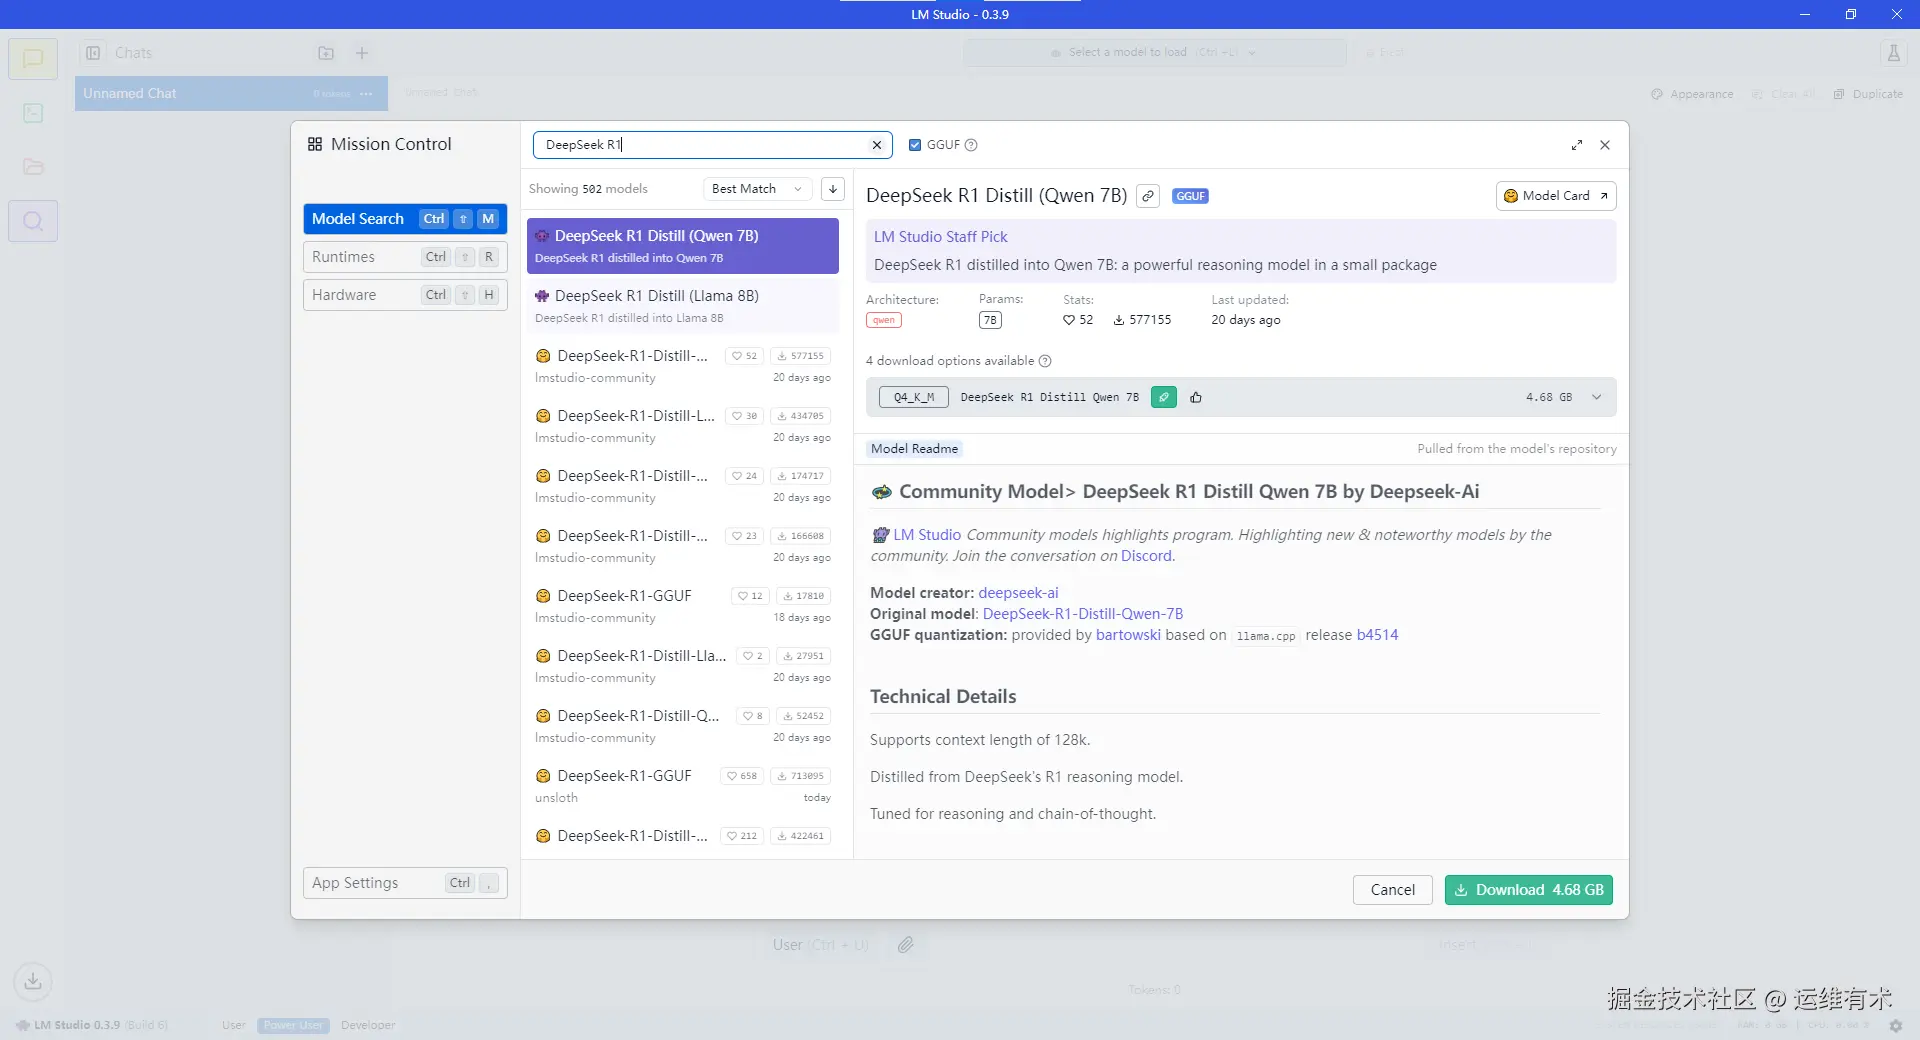Select the DeepSeek-R1-Distill-Q... result

tap(683, 726)
